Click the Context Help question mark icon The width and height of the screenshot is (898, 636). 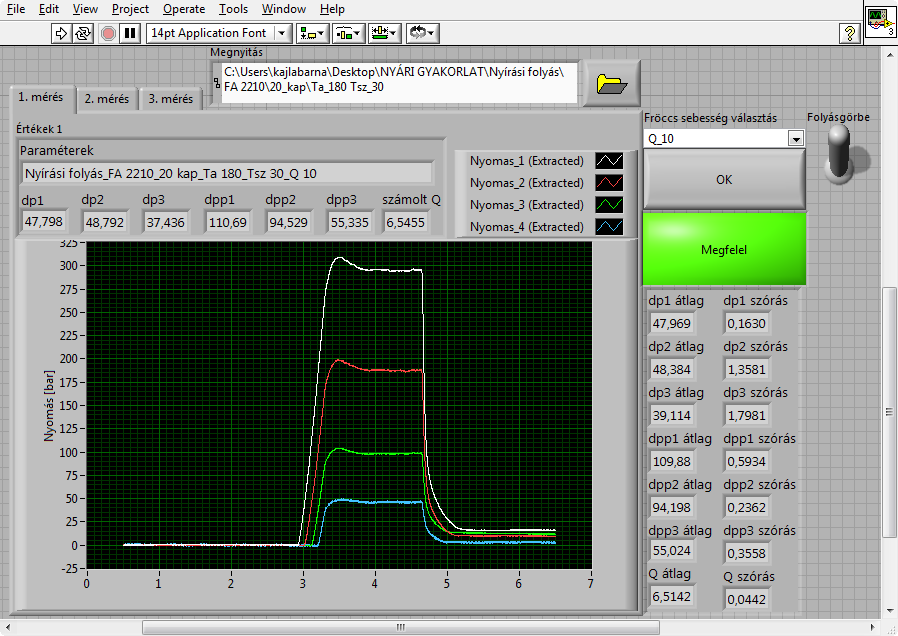(850, 33)
